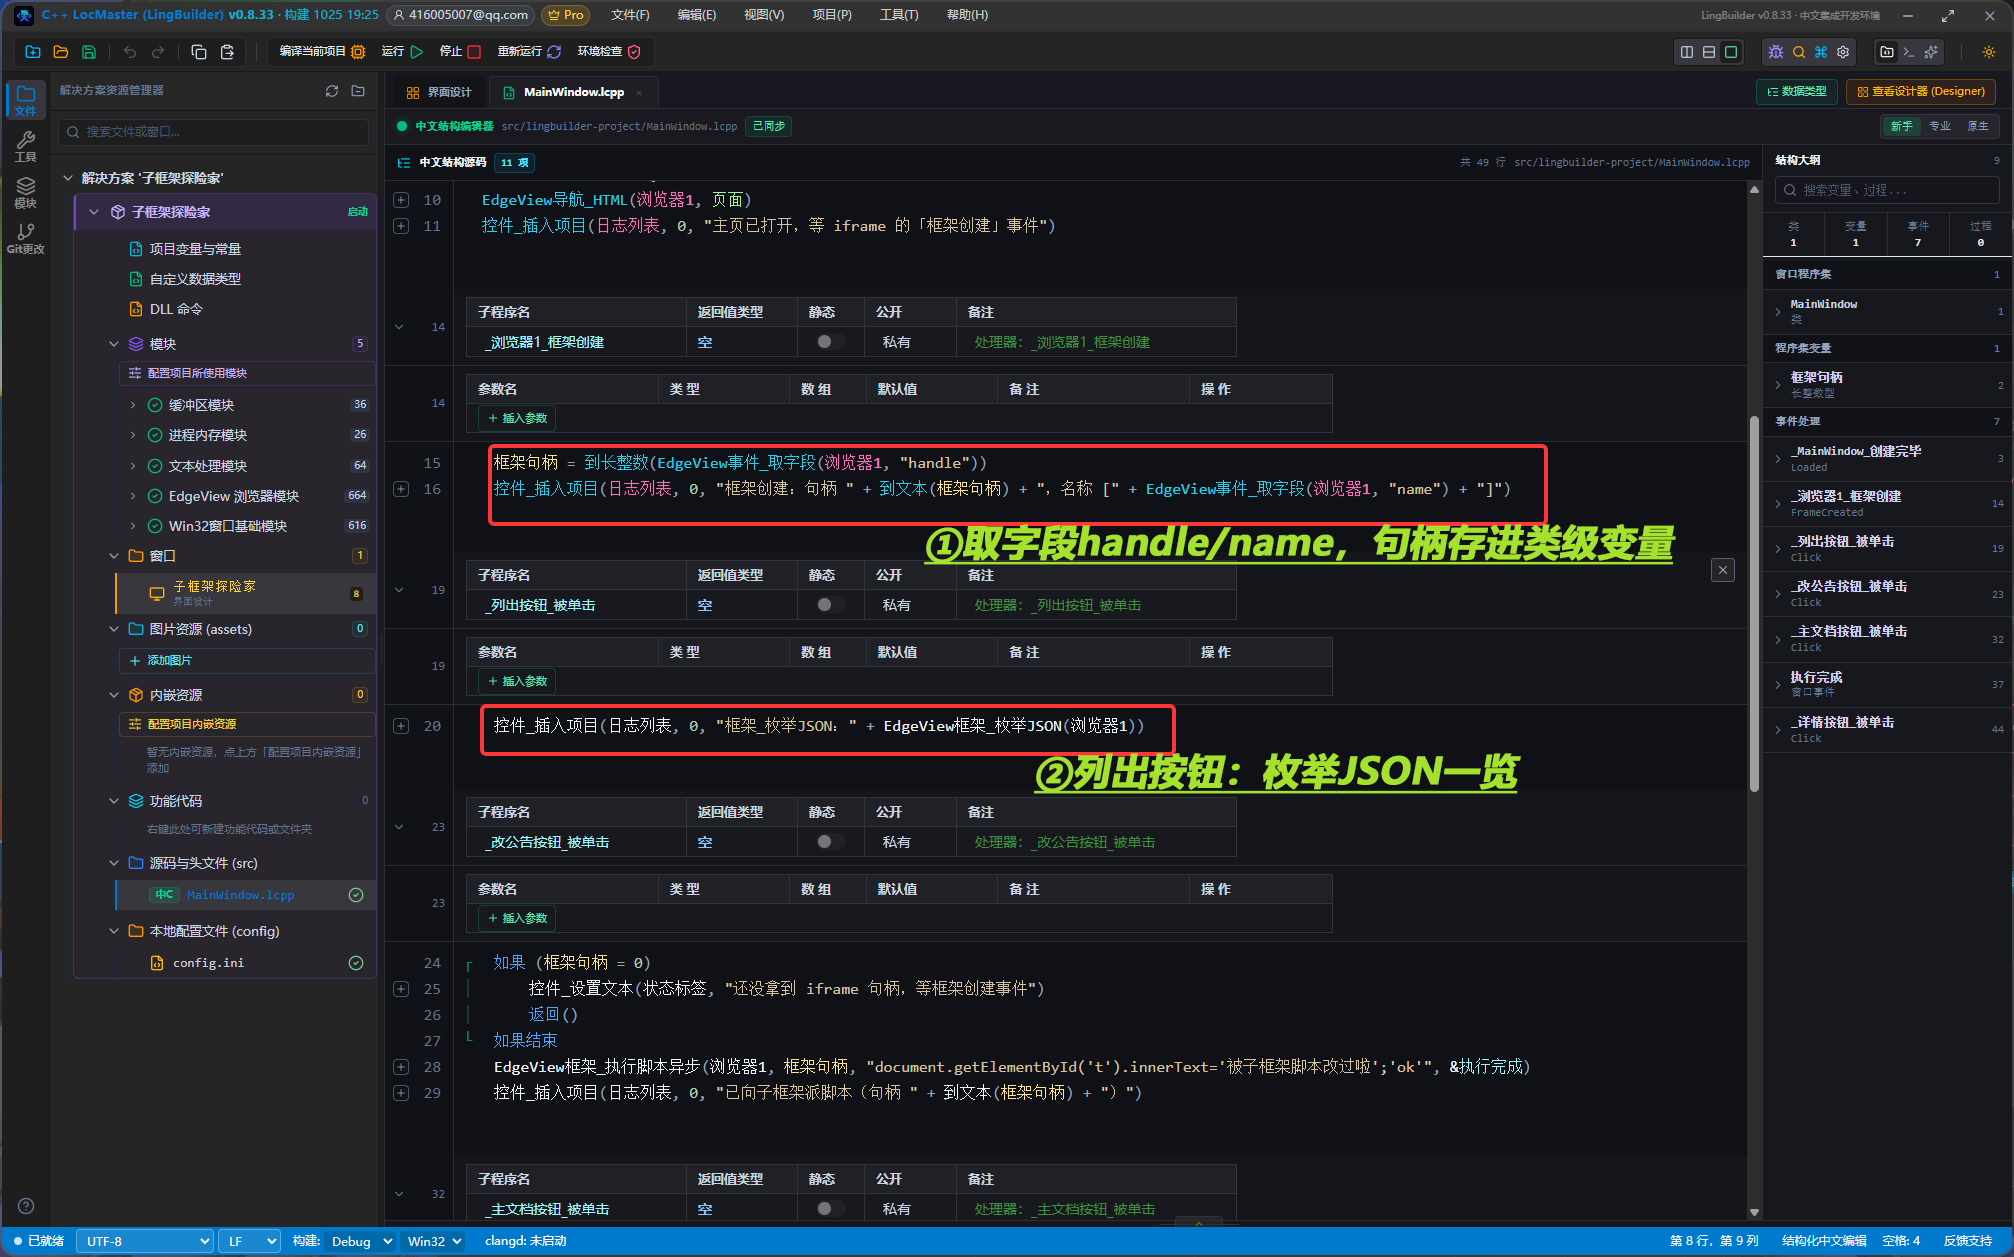This screenshot has height=1257, width=2014.
Task: Stop execution with 停止
Action: pyautogui.click(x=460, y=52)
